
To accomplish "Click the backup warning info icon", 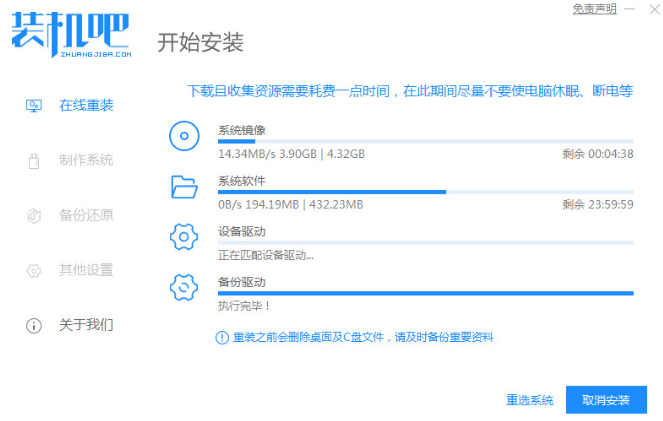I will (222, 337).
